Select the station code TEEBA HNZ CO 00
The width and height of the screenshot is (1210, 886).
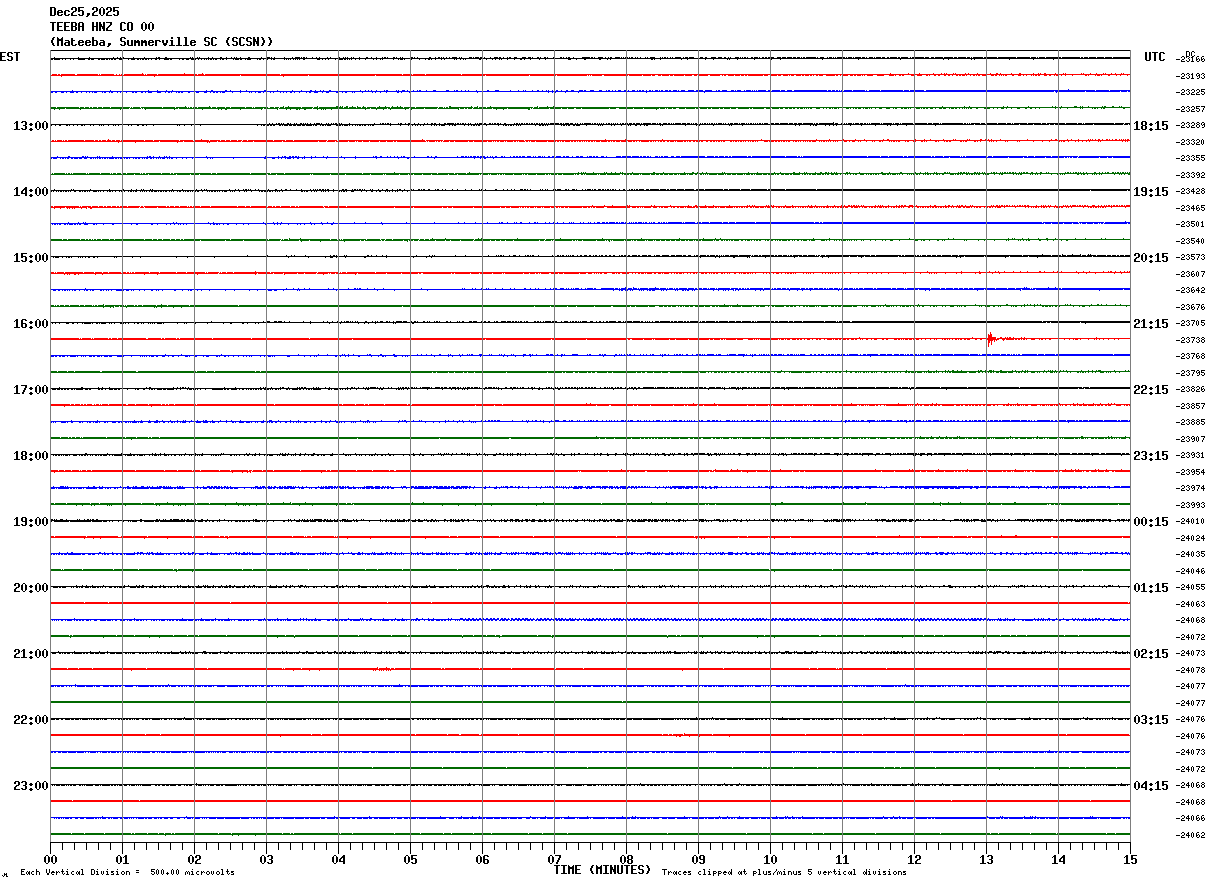pos(102,27)
